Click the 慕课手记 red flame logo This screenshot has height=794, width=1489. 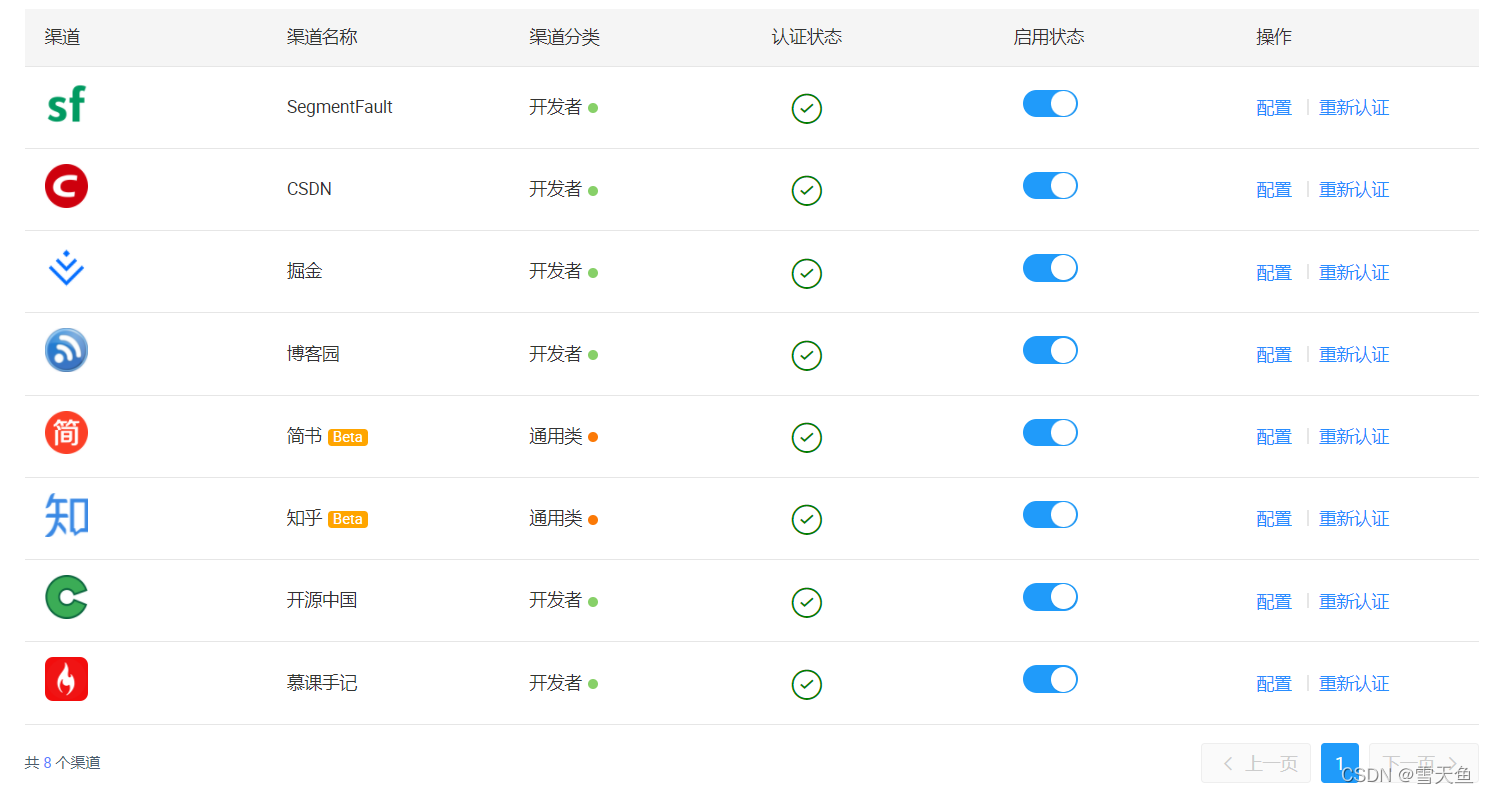click(66, 679)
